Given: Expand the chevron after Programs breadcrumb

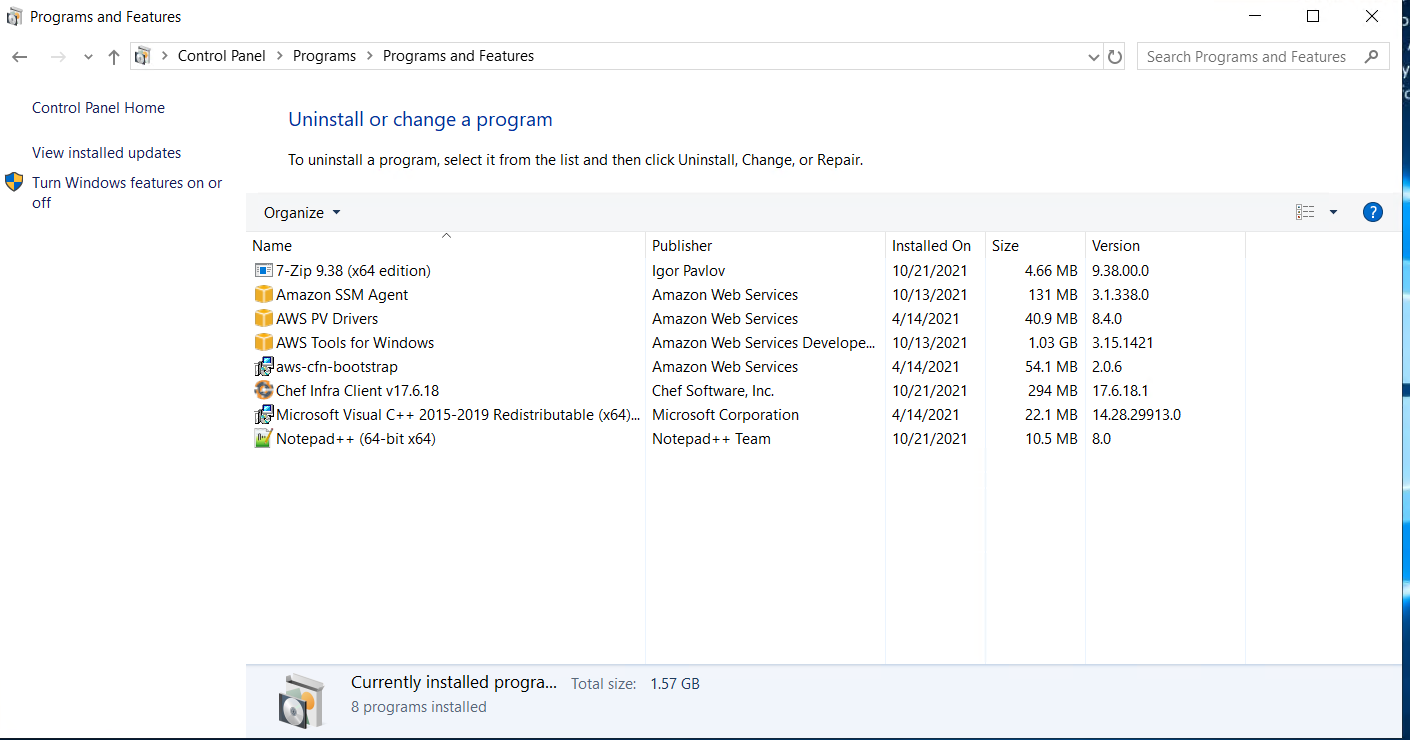Looking at the screenshot, I should click(369, 56).
